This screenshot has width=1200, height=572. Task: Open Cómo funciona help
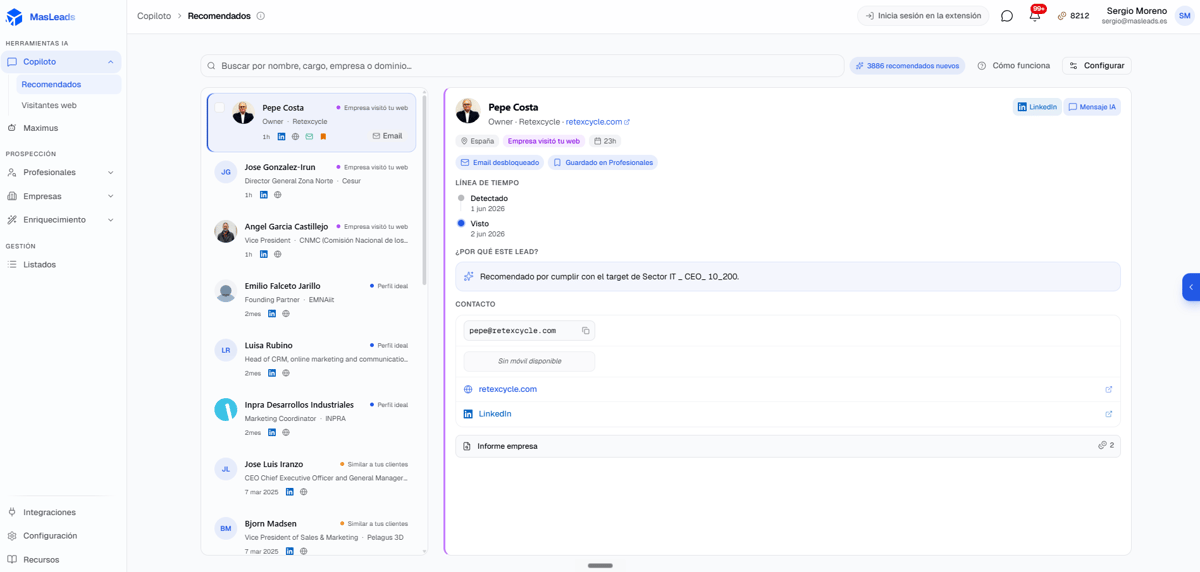1014,66
